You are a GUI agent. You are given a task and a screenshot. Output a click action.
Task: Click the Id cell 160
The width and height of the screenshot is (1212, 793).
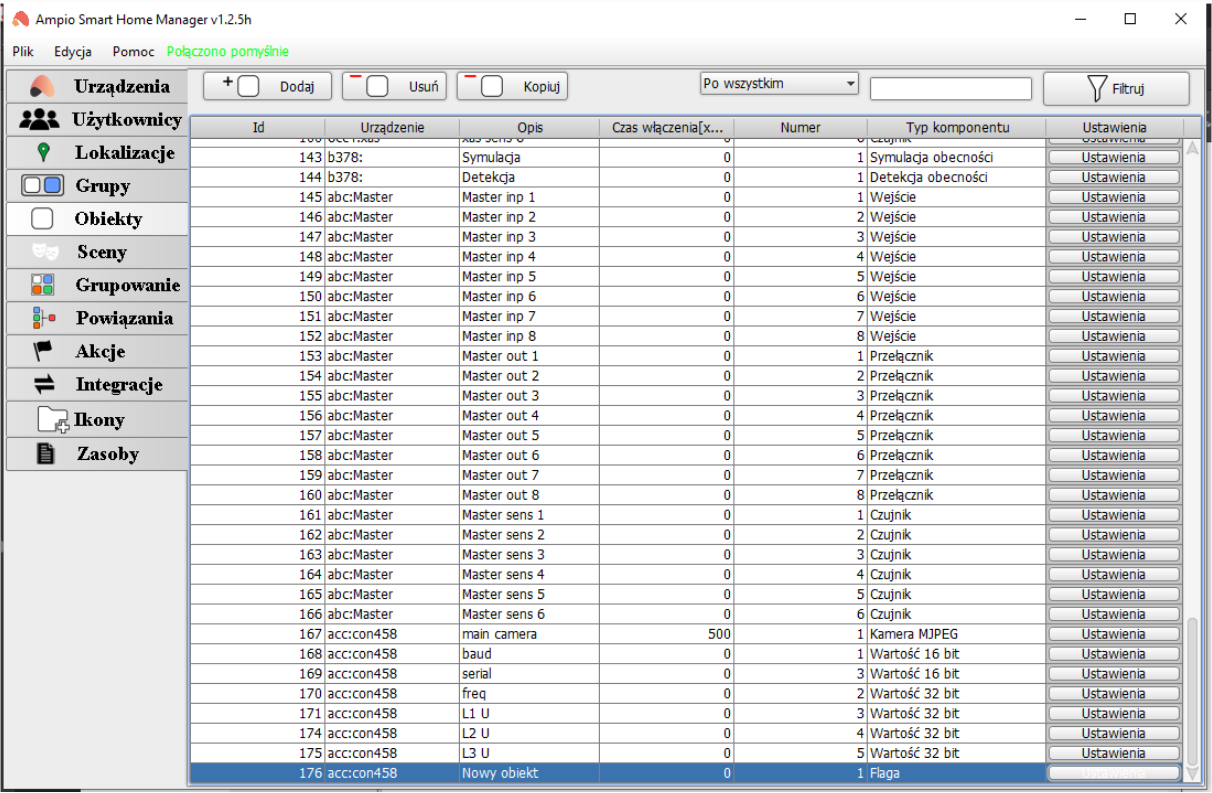coord(258,495)
